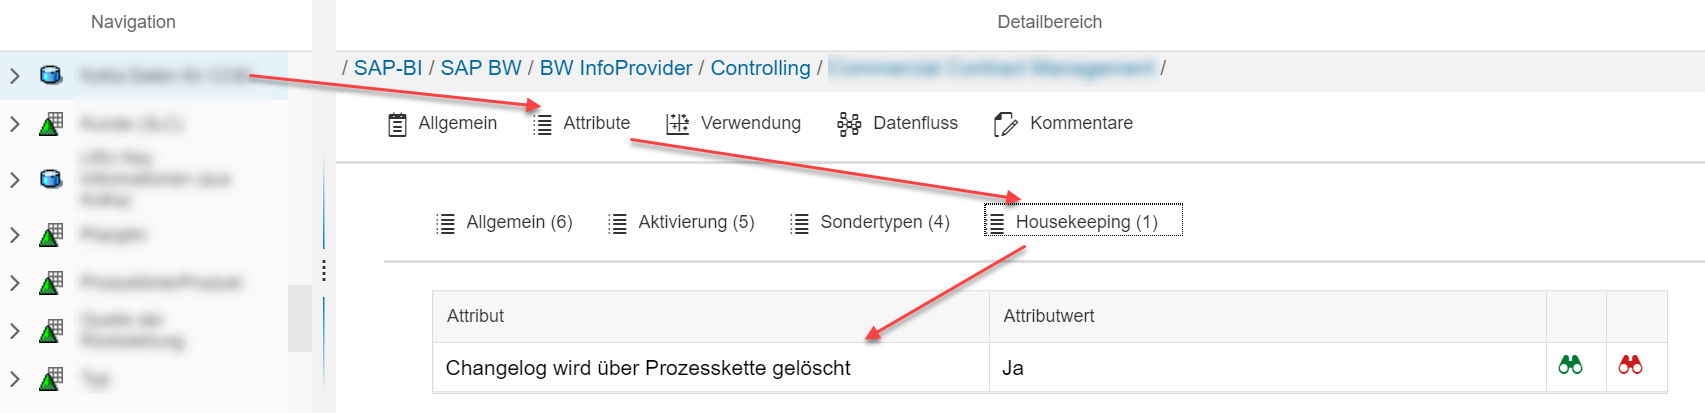The height and width of the screenshot is (413, 1705).
Task: Expand the non-highlighted database tree item
Action: [x=15, y=180]
